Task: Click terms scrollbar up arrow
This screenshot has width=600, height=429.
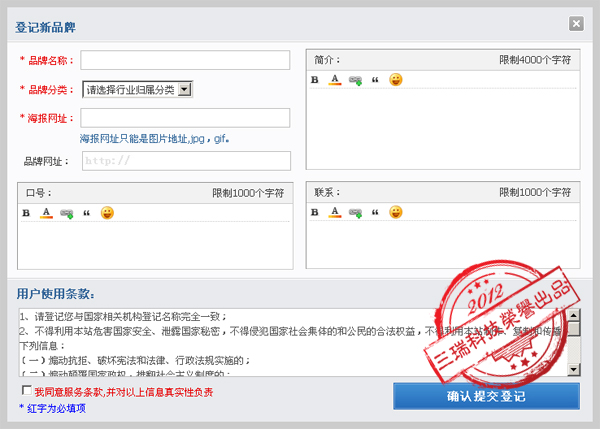Action: point(573,315)
